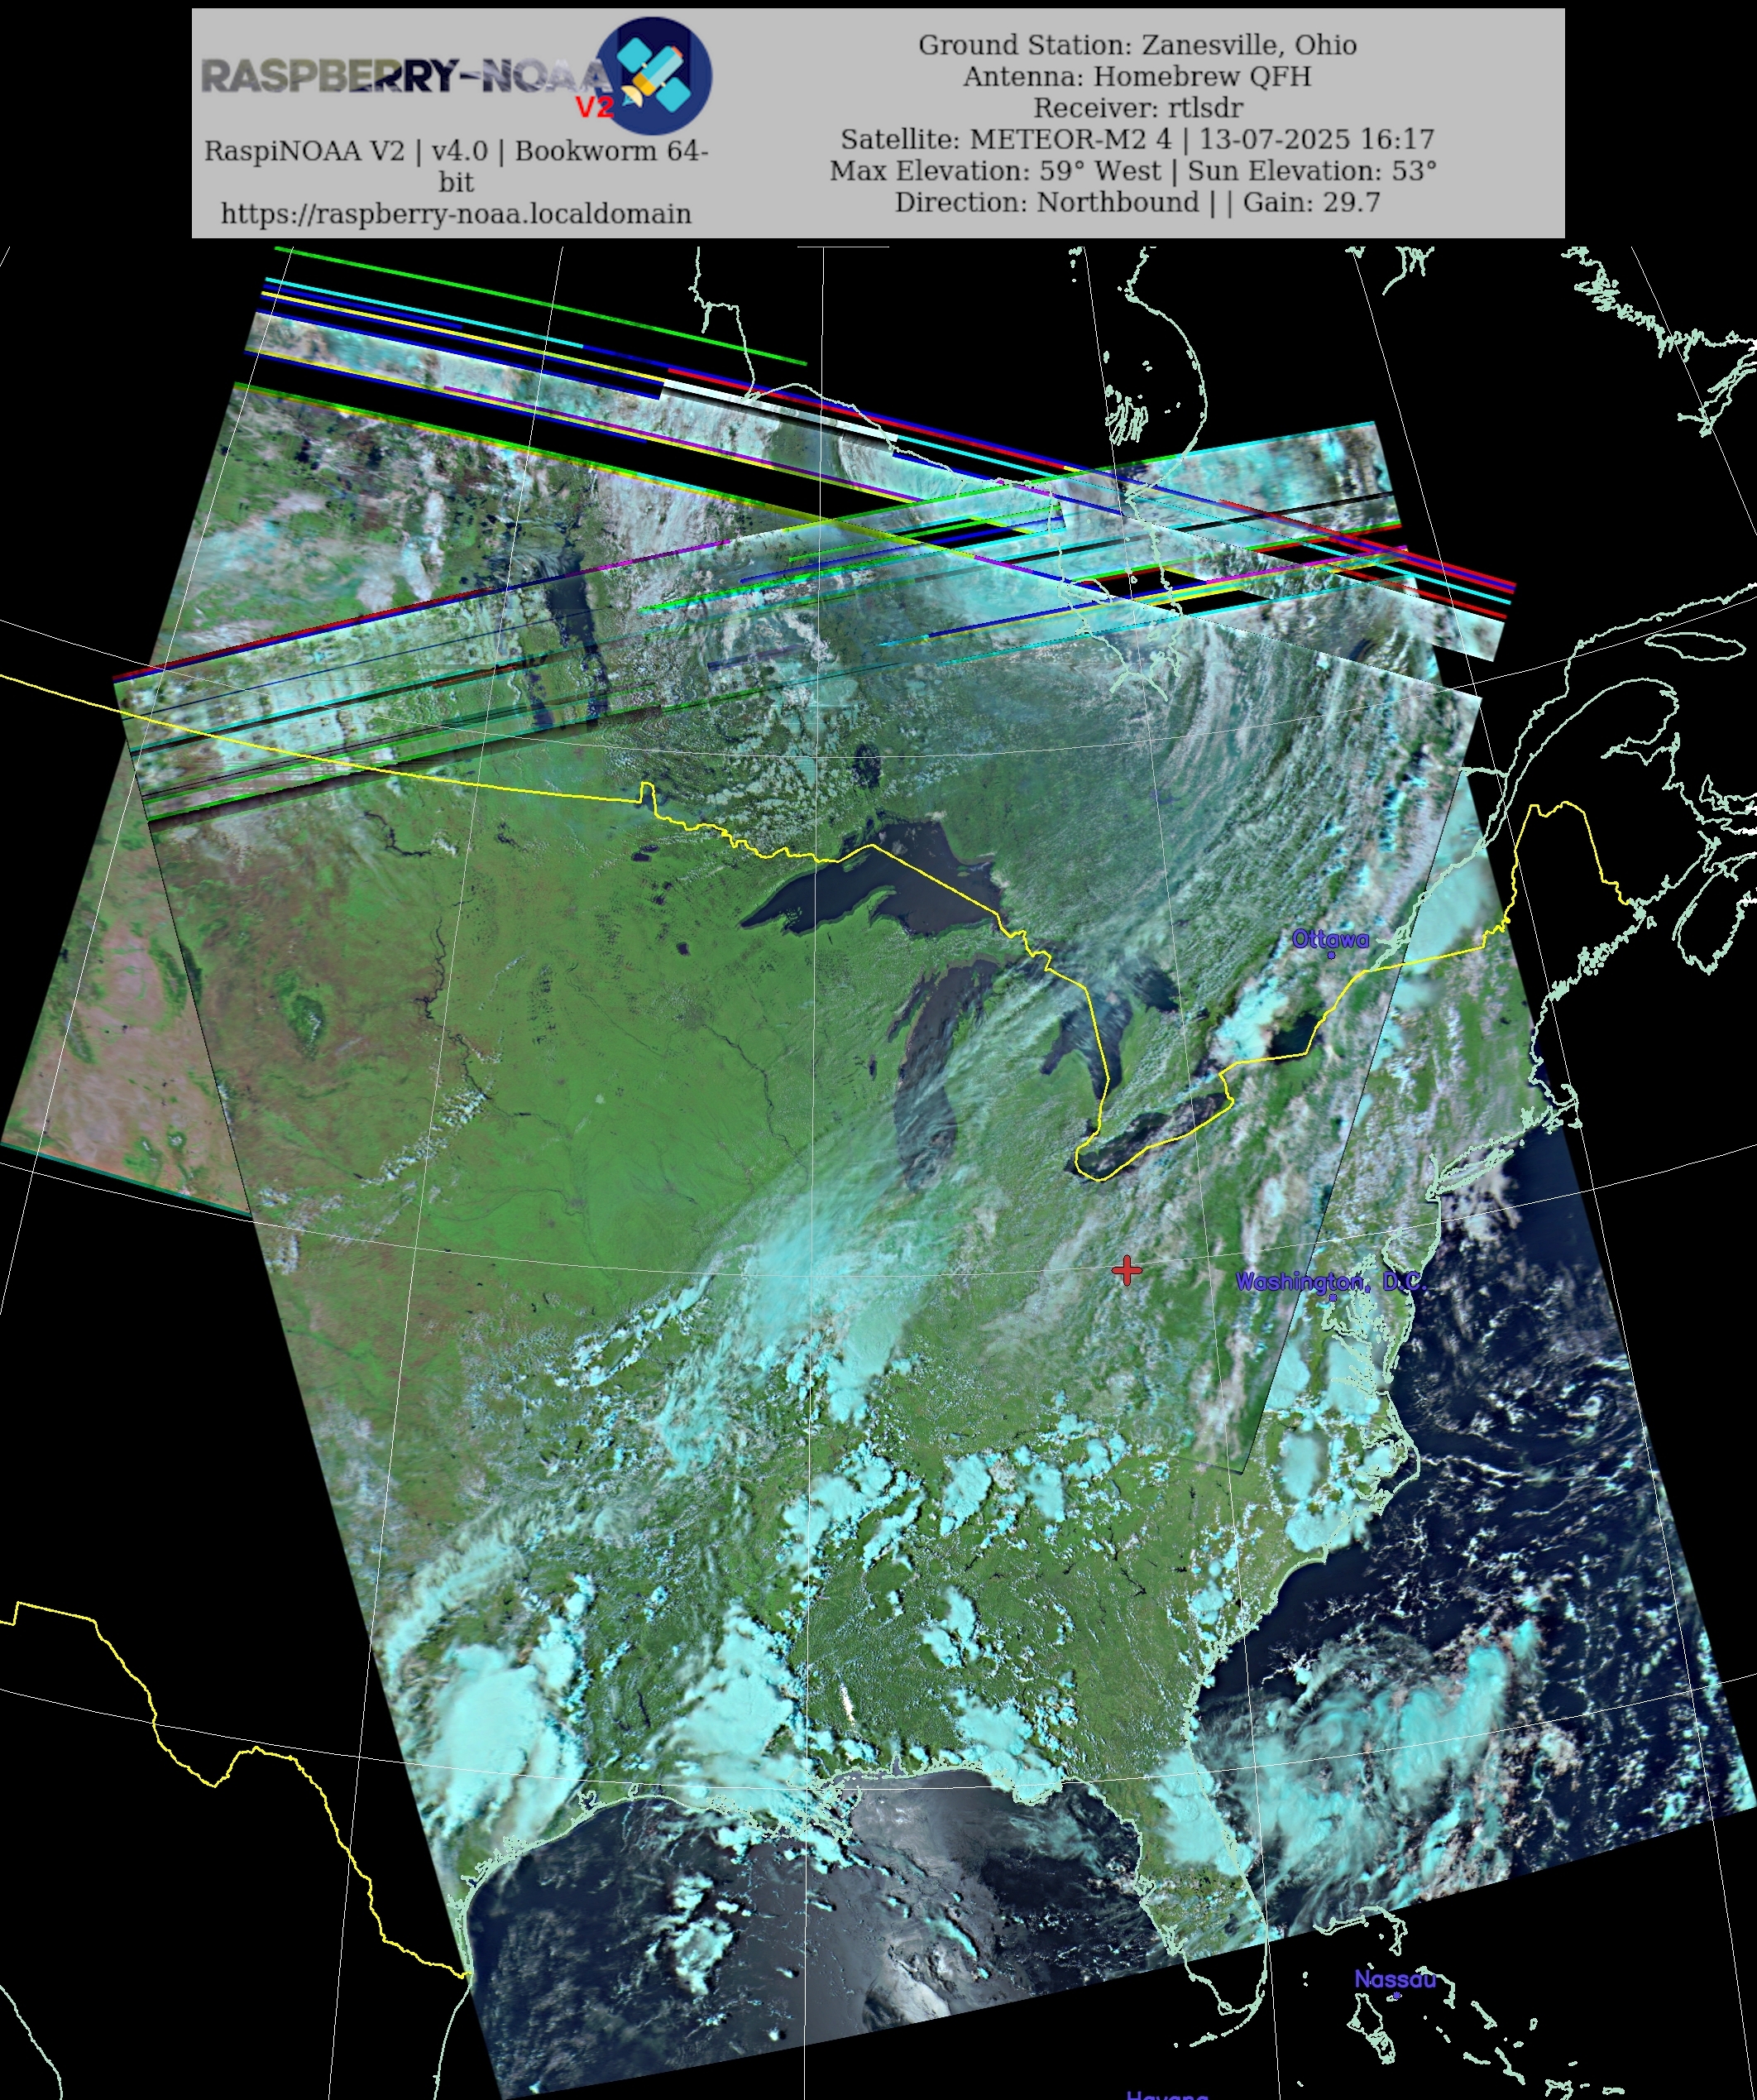1757x2100 pixels.
Task: Click the Antenna: Homebrew QFH text
Action: (1137, 76)
